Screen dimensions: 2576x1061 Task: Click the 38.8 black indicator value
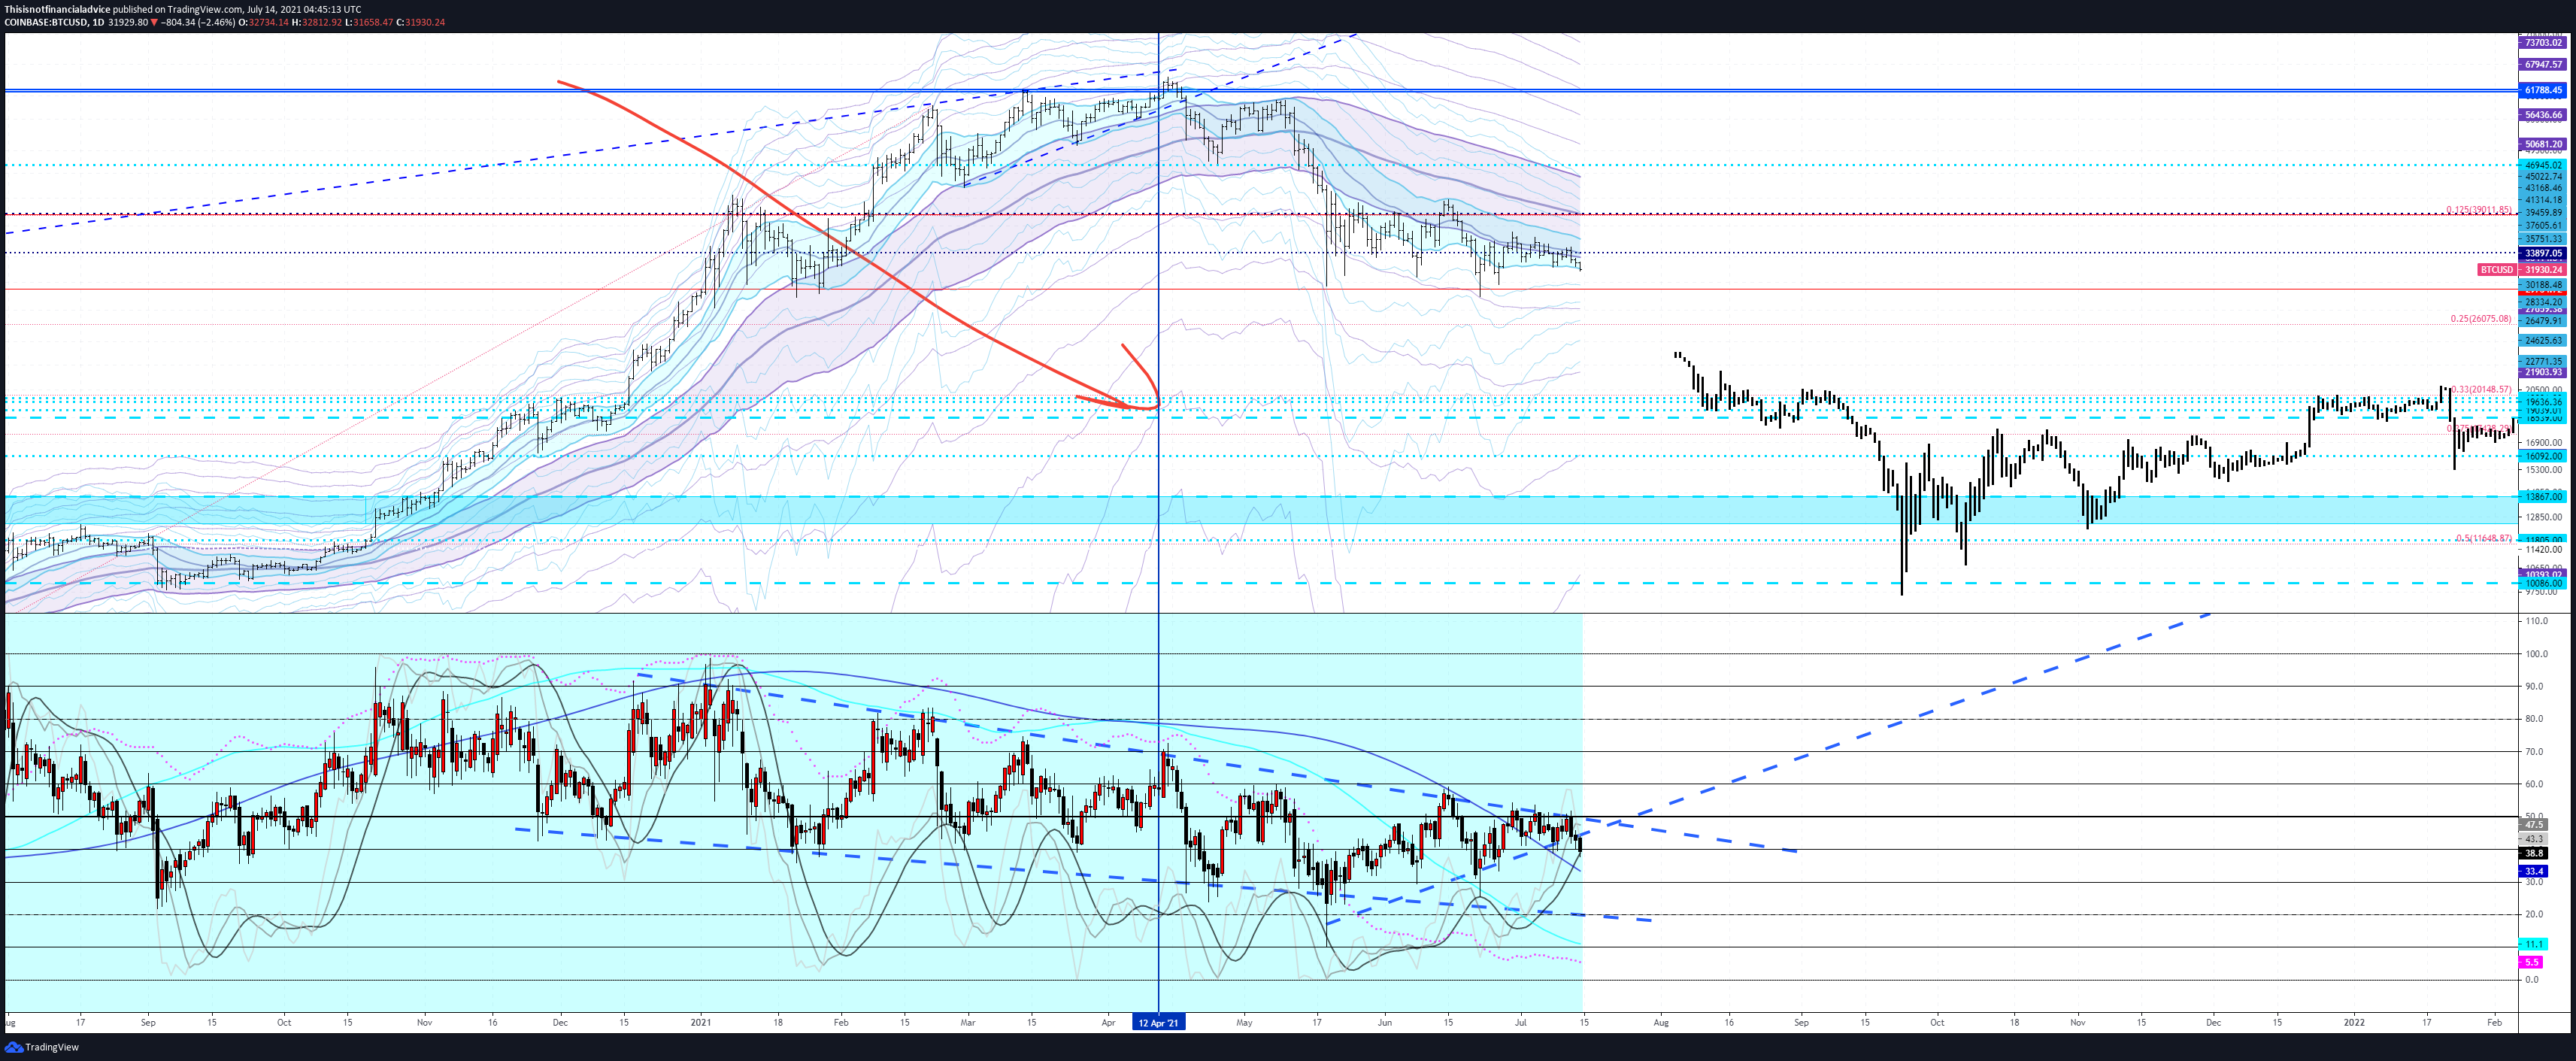coord(2534,853)
